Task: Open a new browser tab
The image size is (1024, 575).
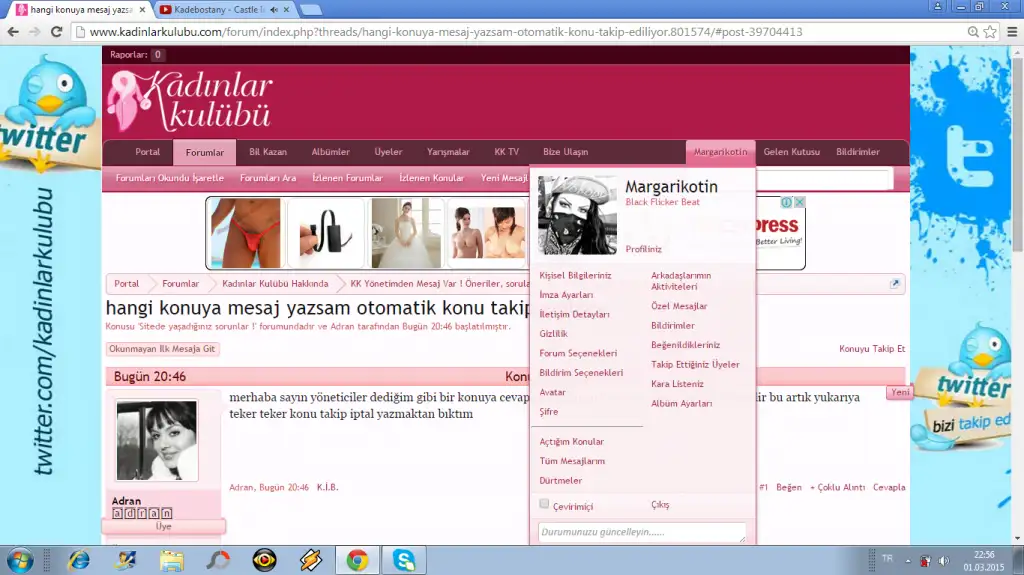Action: point(311,10)
